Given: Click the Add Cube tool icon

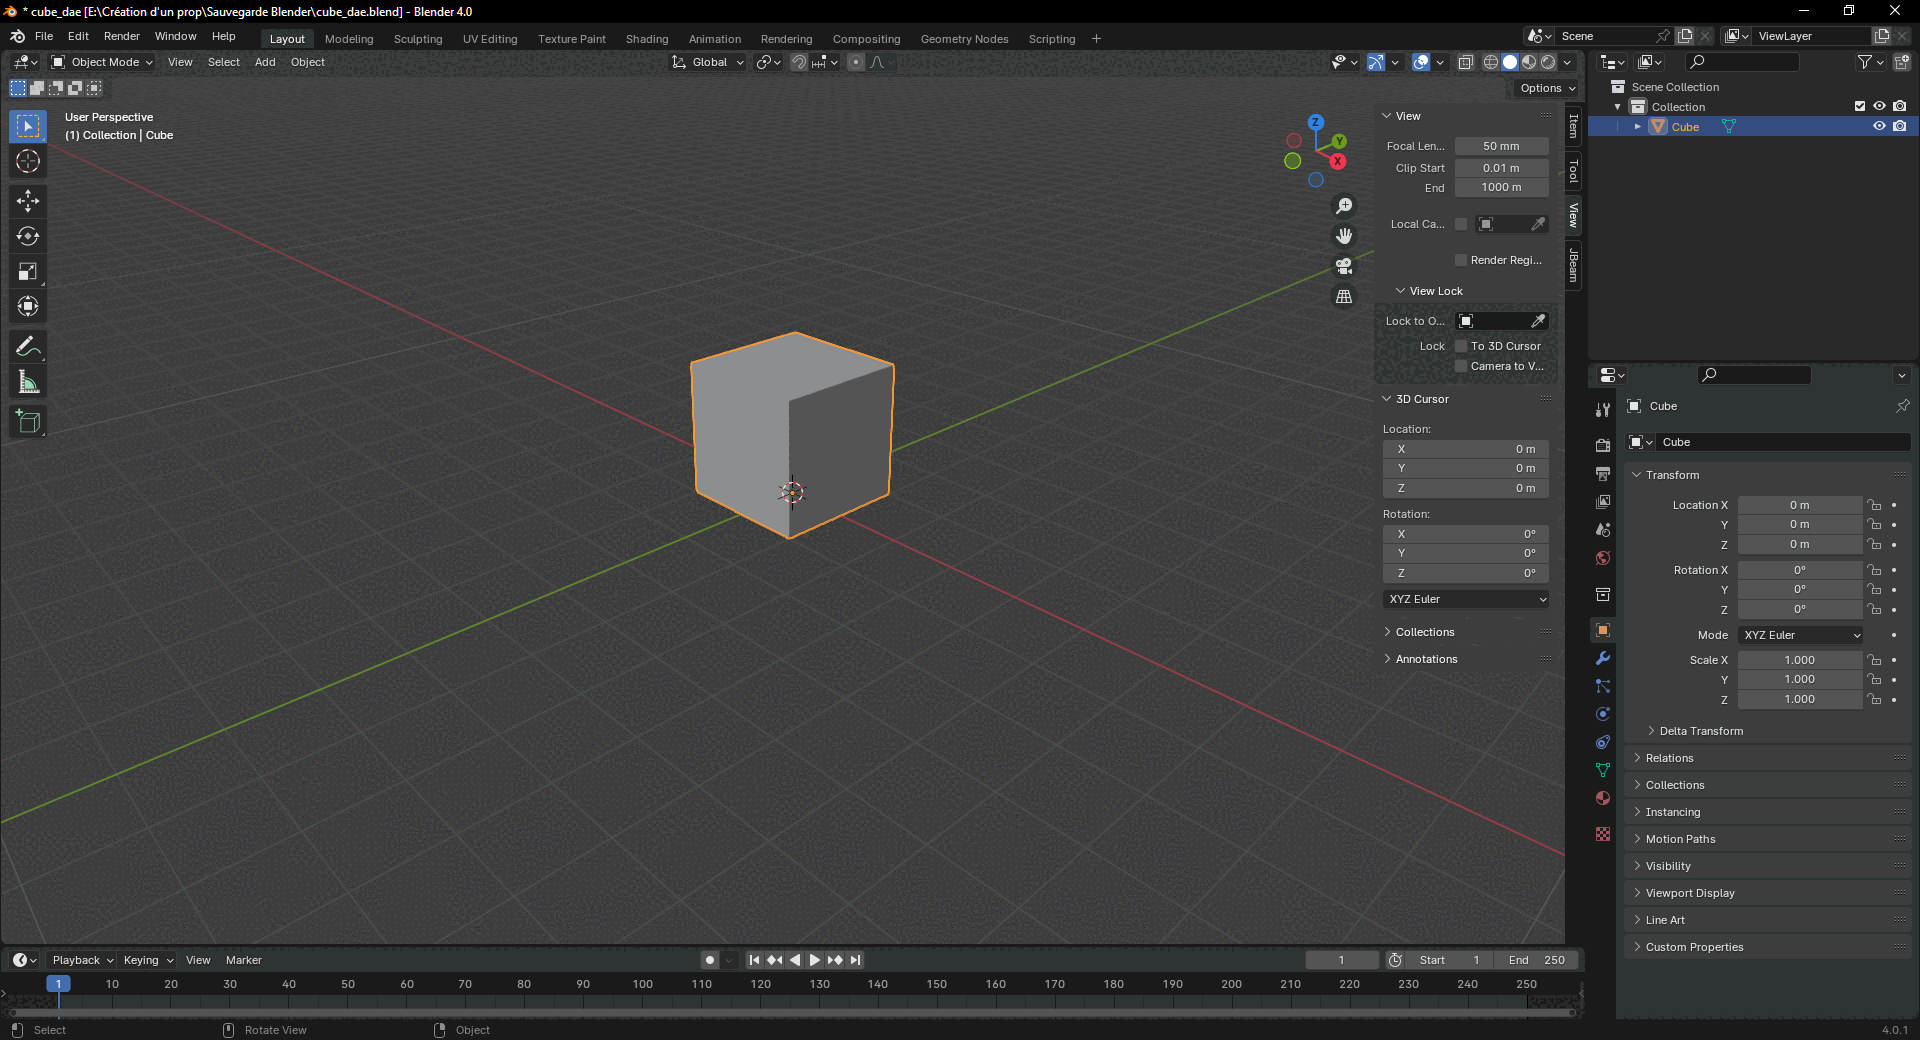Looking at the screenshot, I should (28, 422).
